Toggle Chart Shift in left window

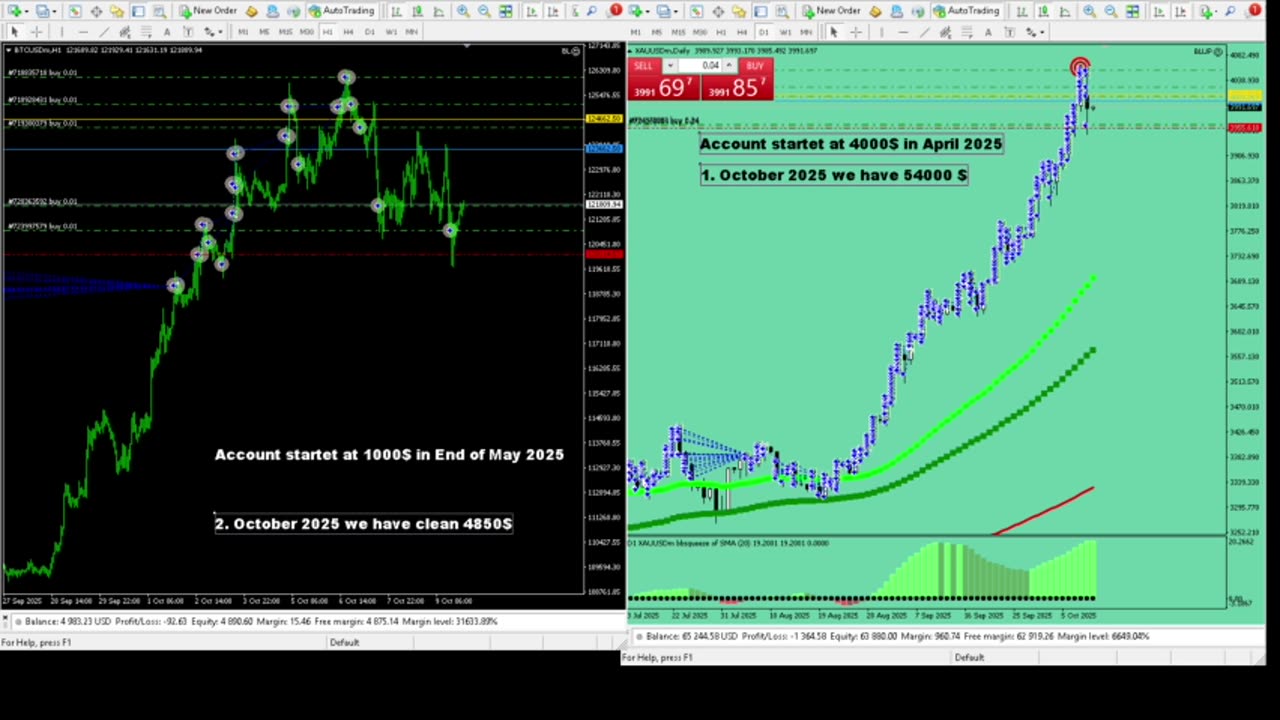tap(553, 11)
